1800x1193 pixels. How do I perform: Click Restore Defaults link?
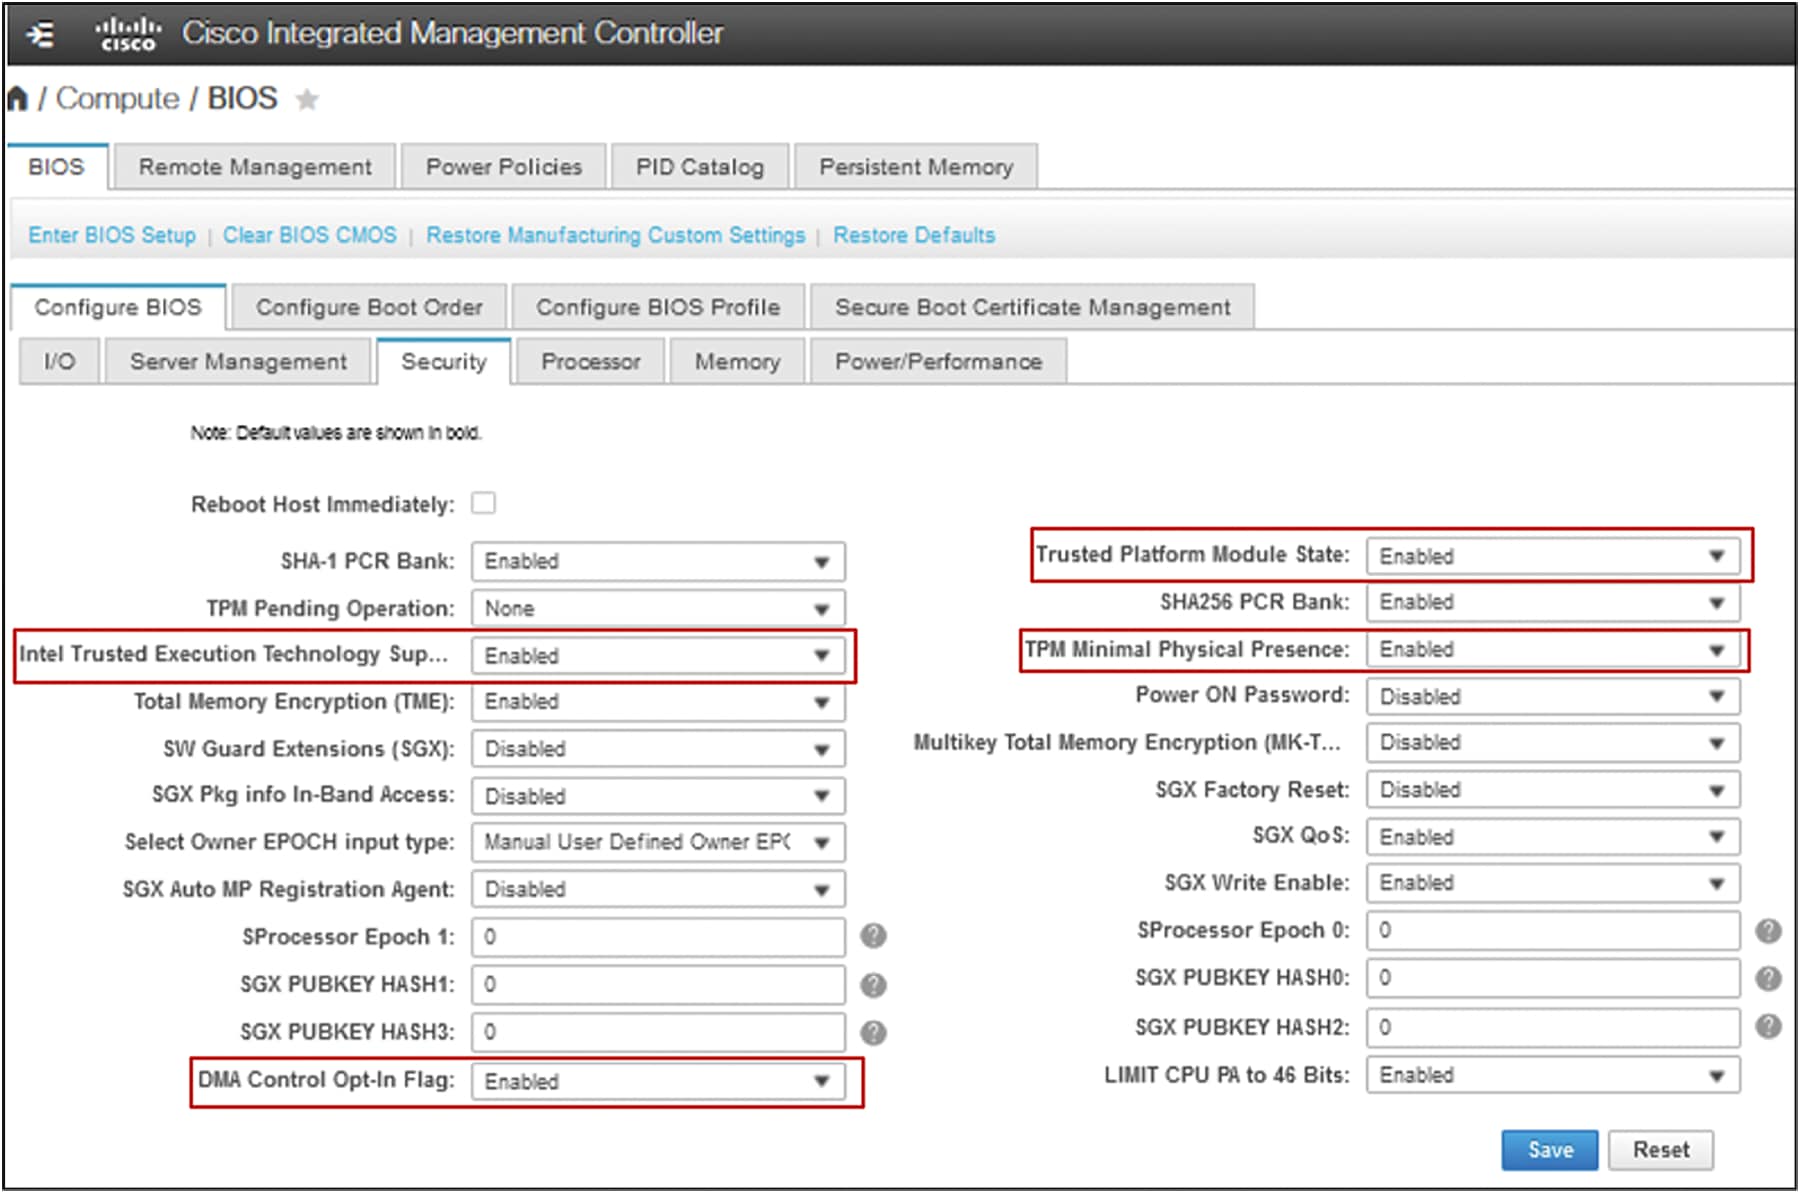point(914,235)
